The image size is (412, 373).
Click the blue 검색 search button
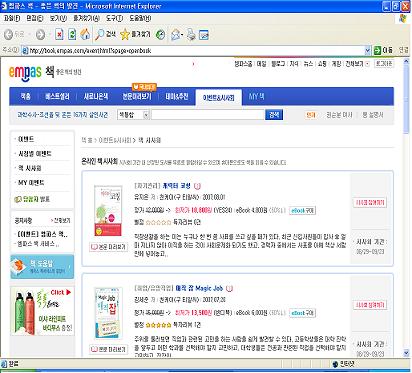pos(274,115)
